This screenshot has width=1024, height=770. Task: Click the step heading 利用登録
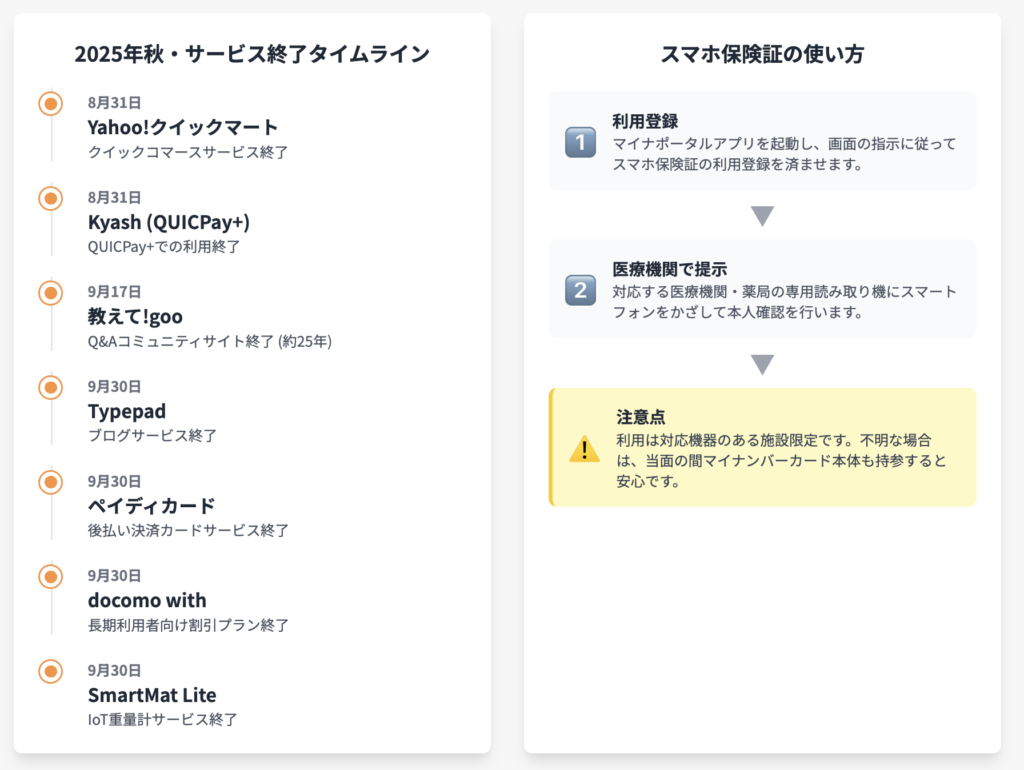pyautogui.click(x=645, y=121)
